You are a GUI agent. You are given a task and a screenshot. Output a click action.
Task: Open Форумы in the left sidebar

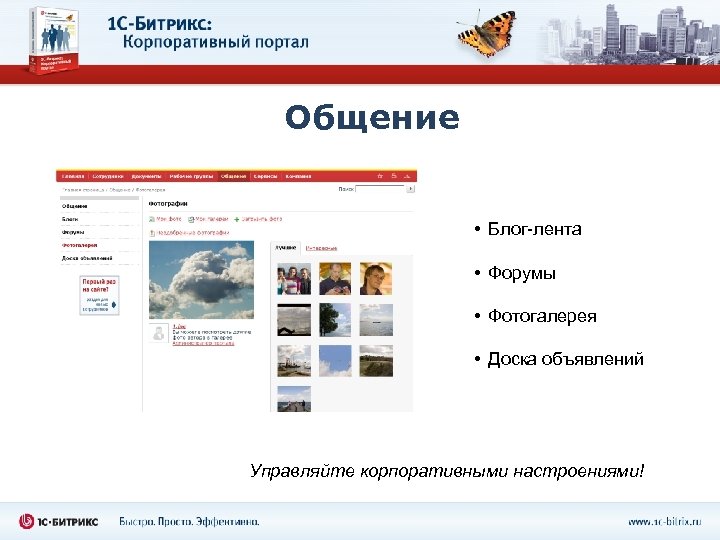point(73,232)
